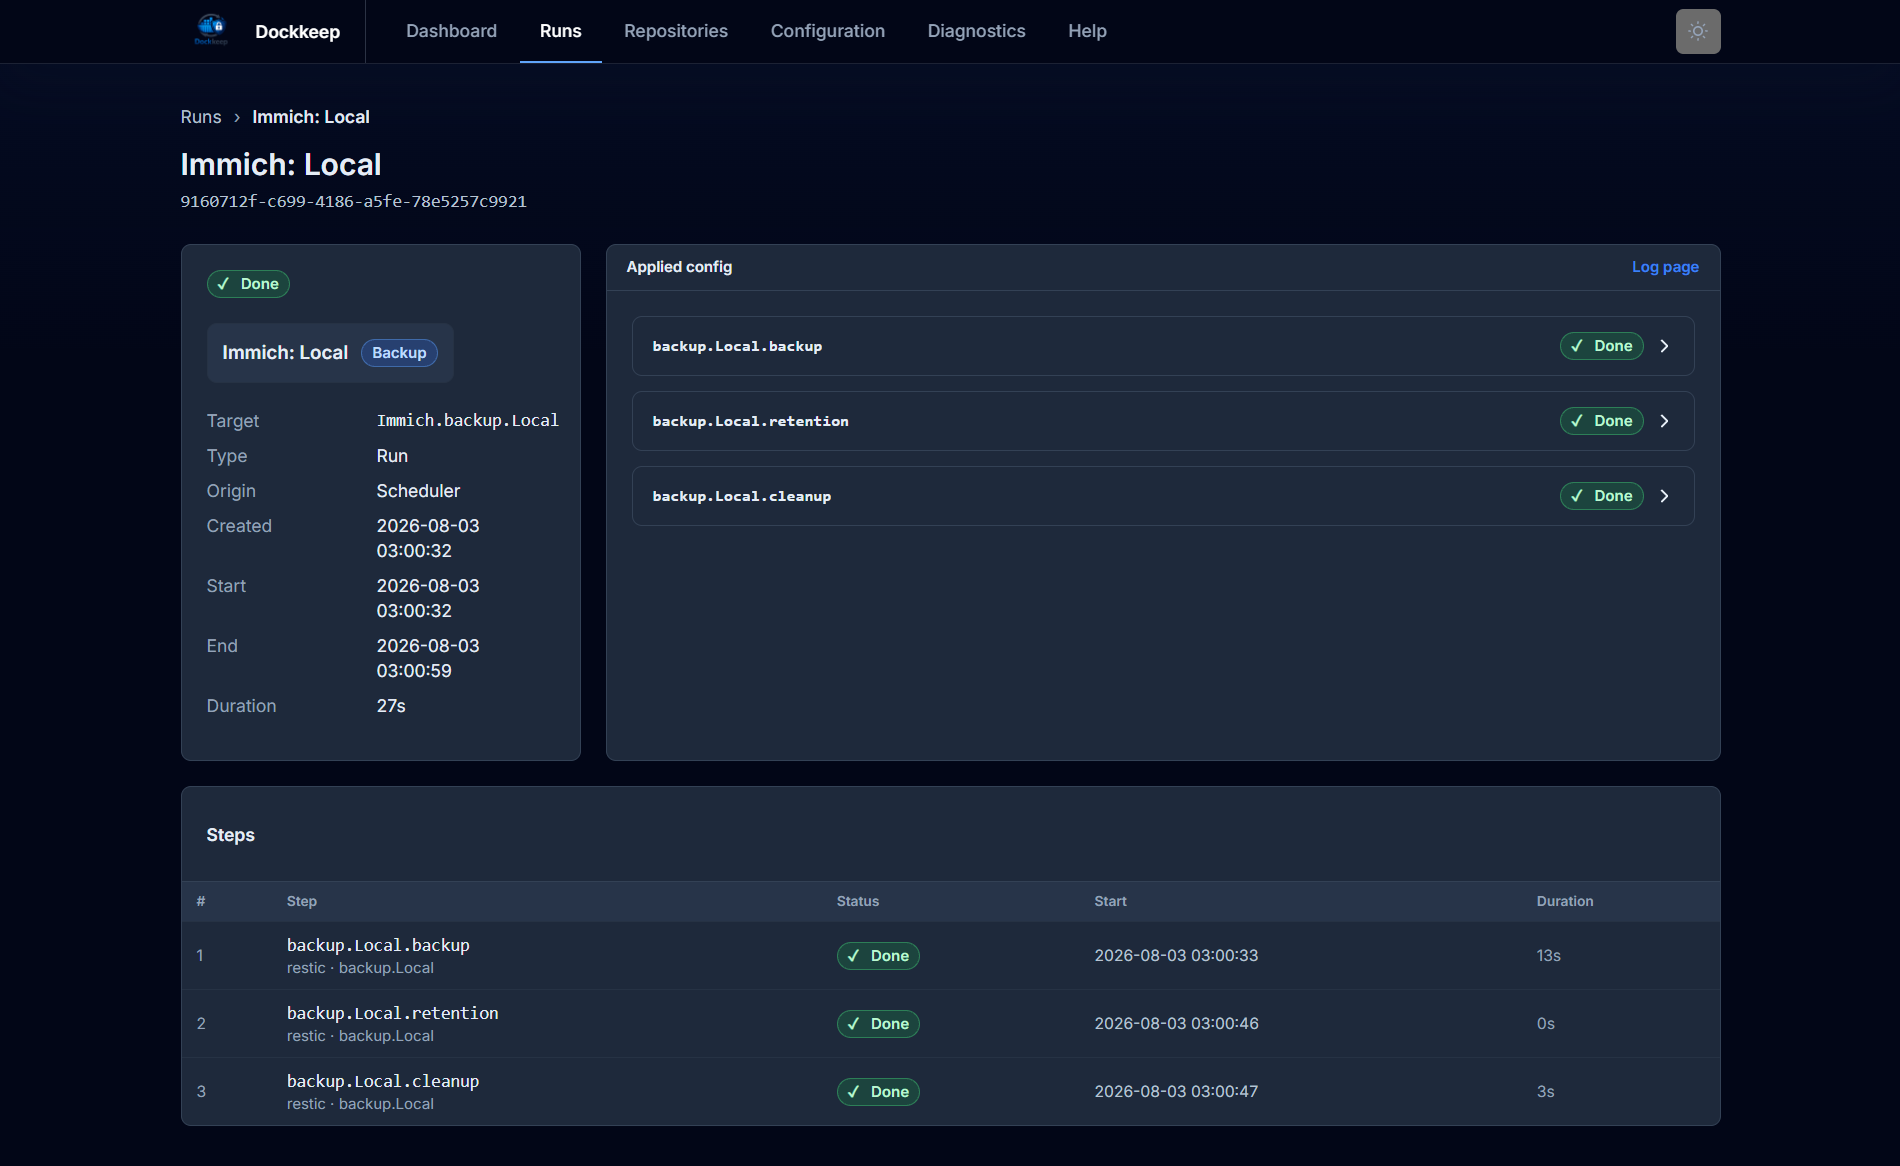Viewport: 1900px width, 1166px height.
Task: Click the 3s step duration
Action: 1546,1092
